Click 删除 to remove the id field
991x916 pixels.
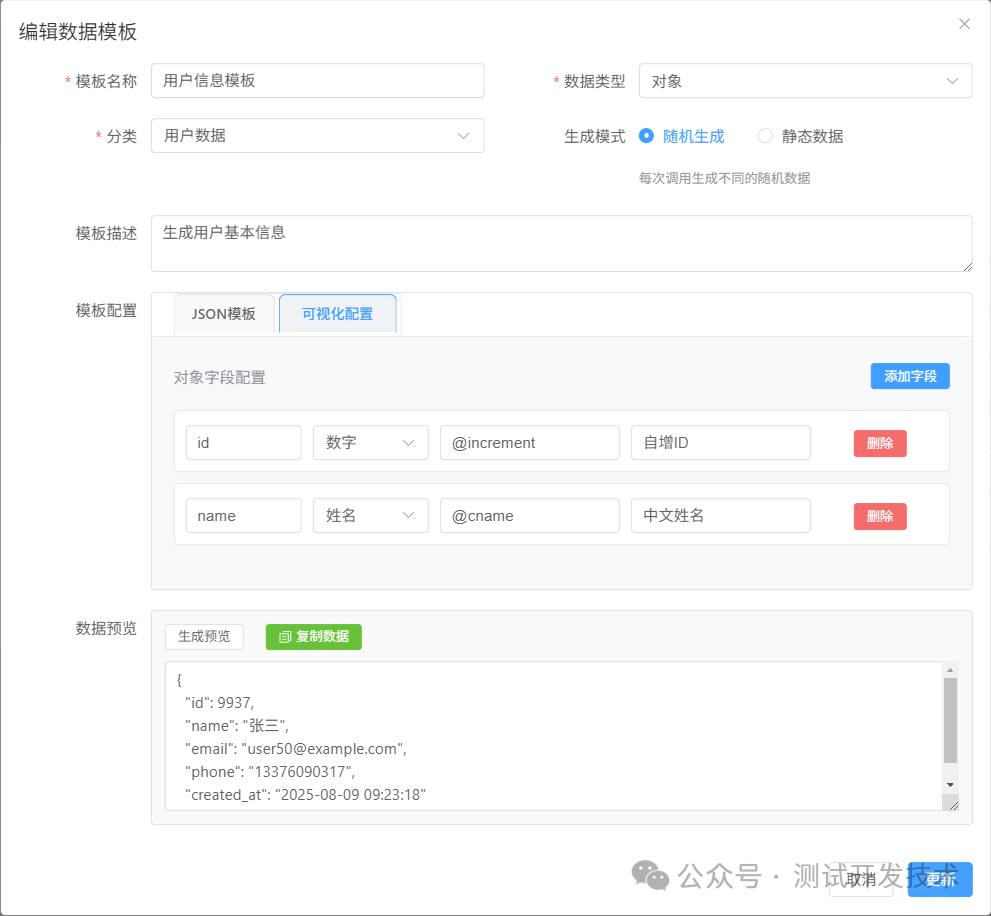[x=879, y=442]
